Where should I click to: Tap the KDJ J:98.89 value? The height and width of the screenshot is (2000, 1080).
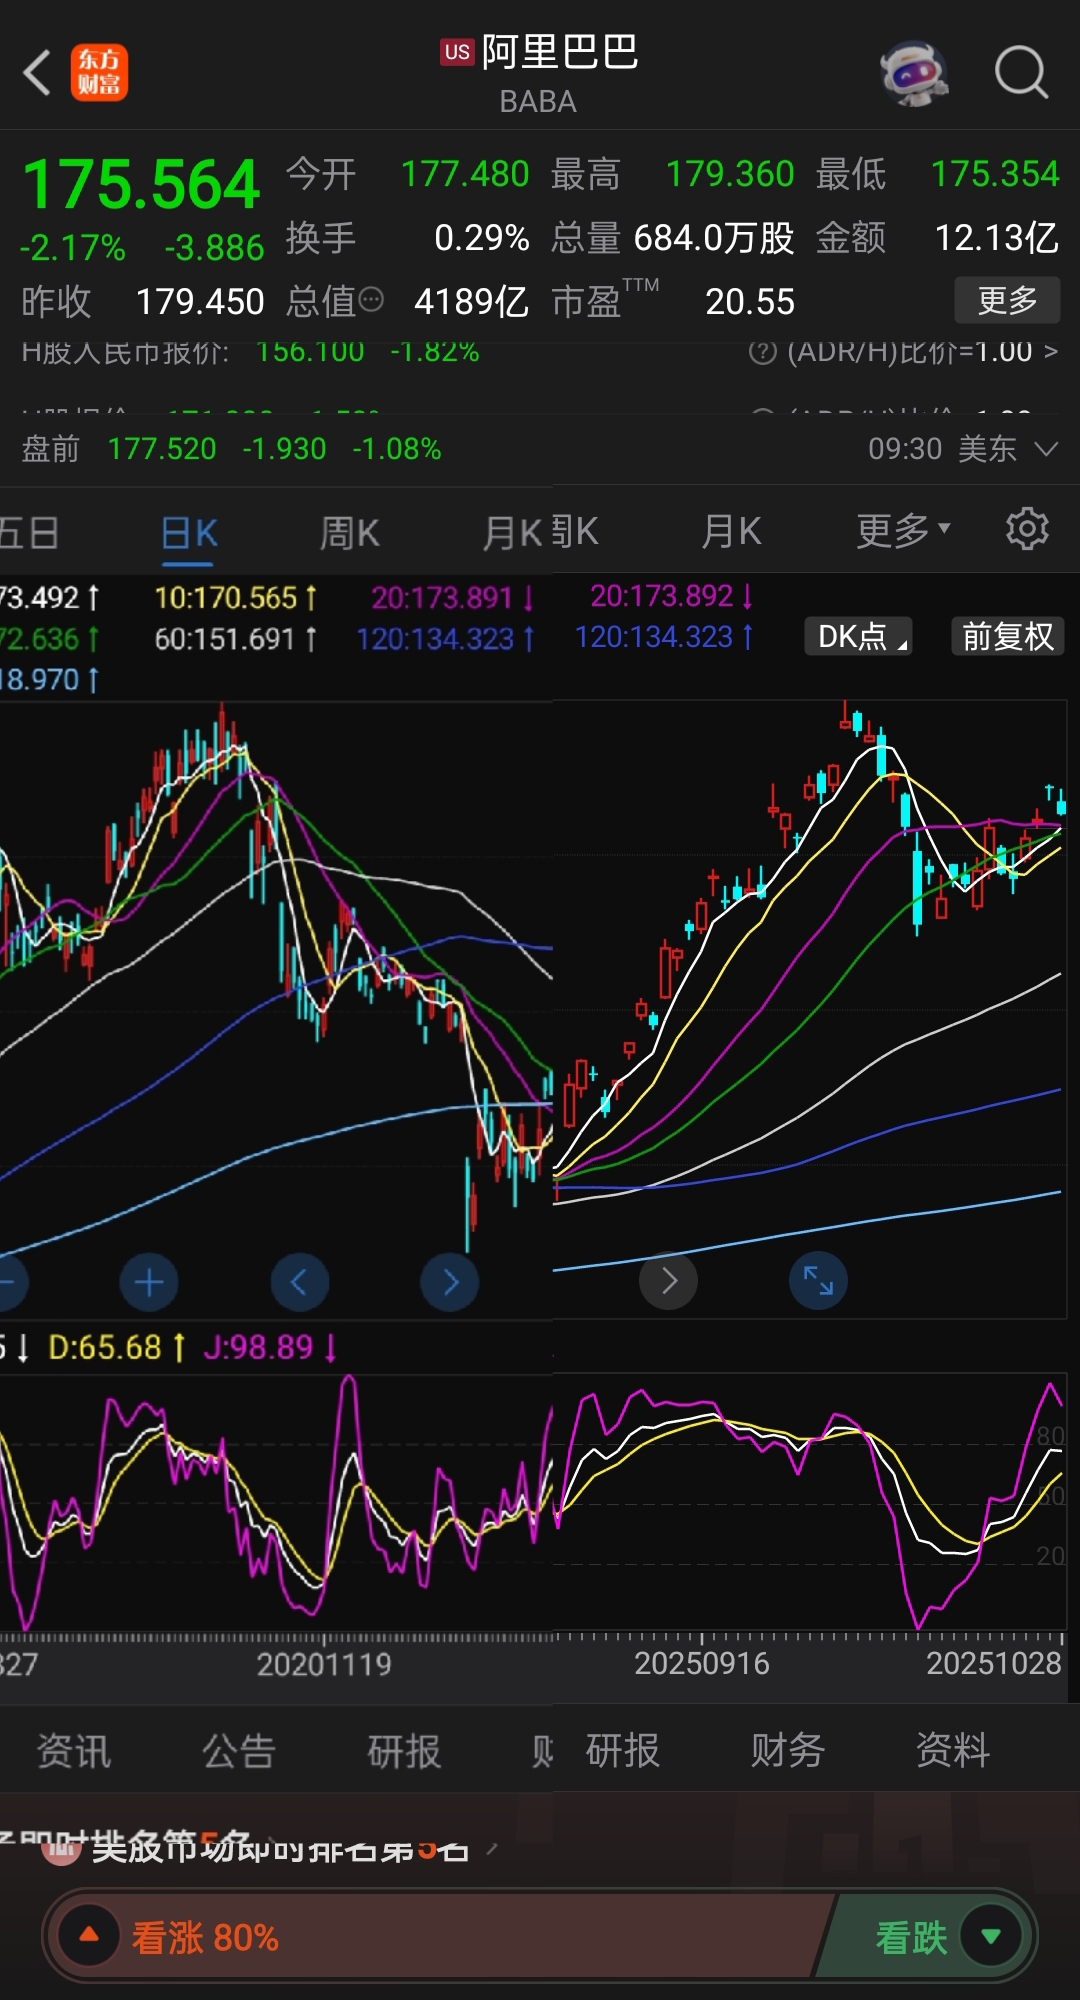tap(269, 1347)
